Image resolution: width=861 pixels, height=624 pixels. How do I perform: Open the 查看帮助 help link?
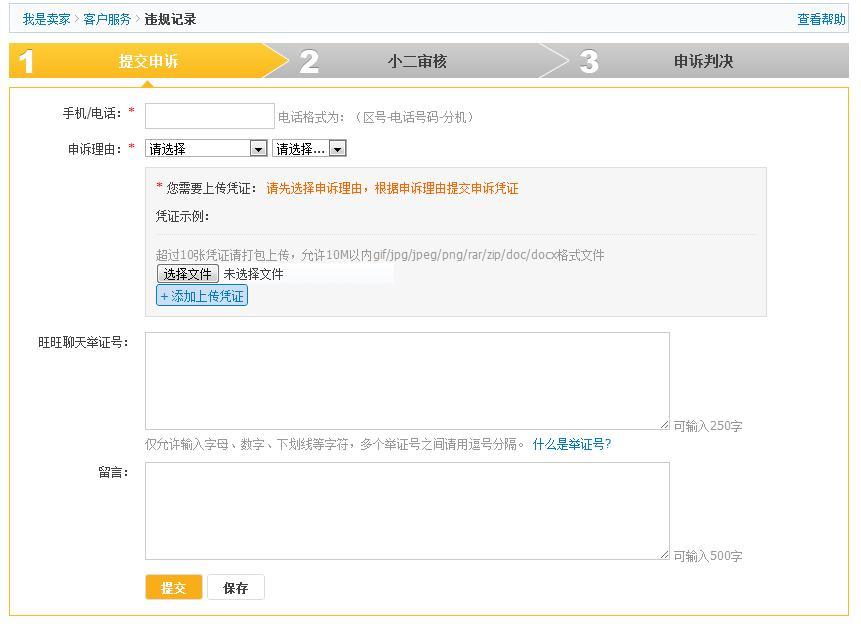click(821, 19)
